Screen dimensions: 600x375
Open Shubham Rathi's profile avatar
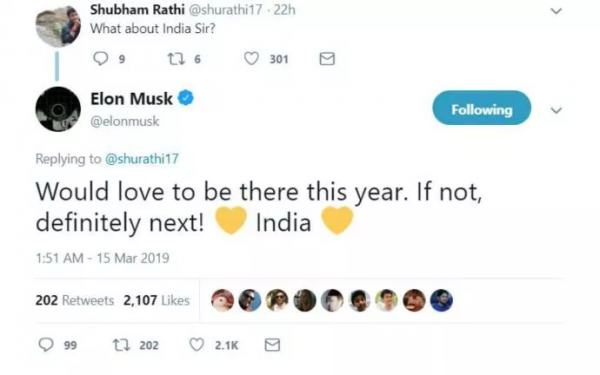pyautogui.click(x=58, y=26)
